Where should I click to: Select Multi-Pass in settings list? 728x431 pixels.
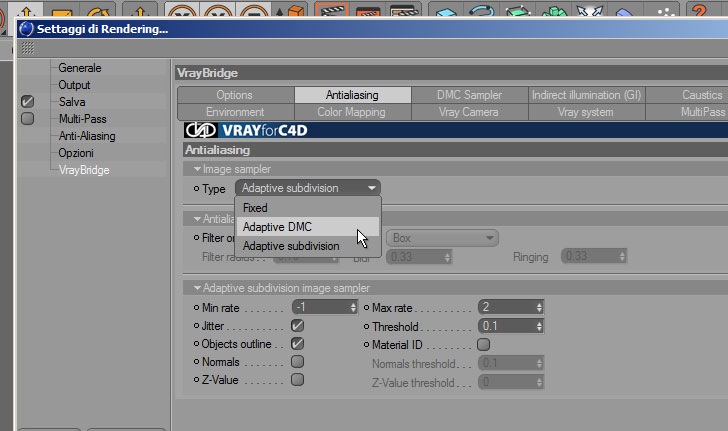[x=83, y=119]
